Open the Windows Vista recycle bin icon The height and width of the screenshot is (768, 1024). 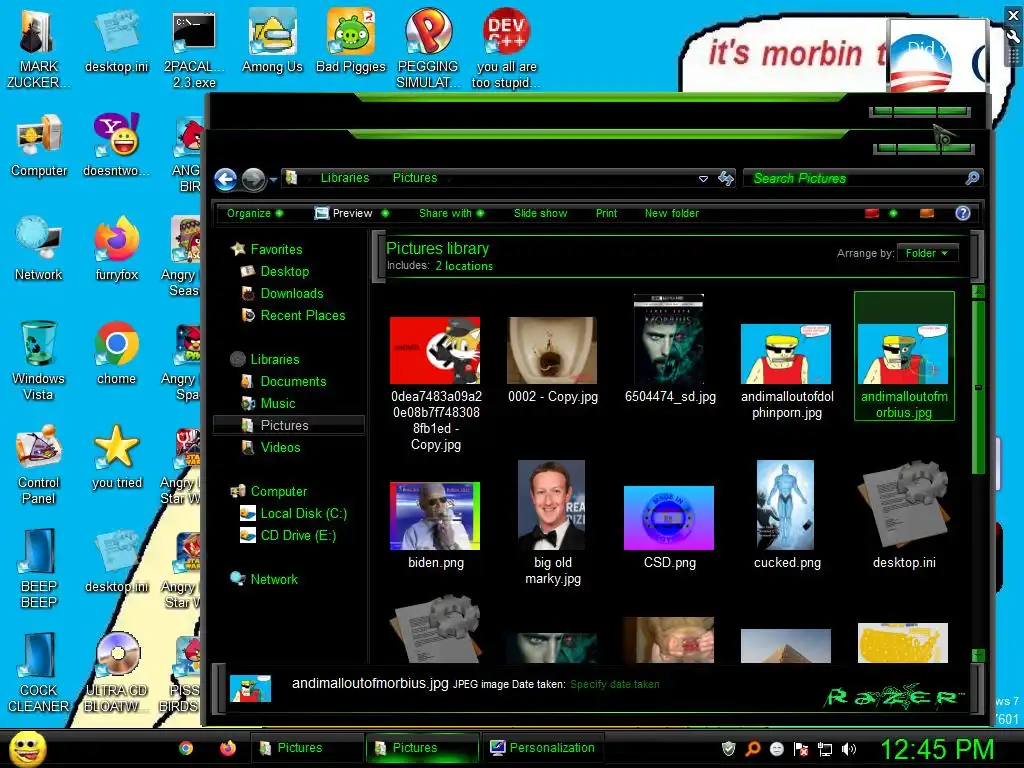point(39,360)
